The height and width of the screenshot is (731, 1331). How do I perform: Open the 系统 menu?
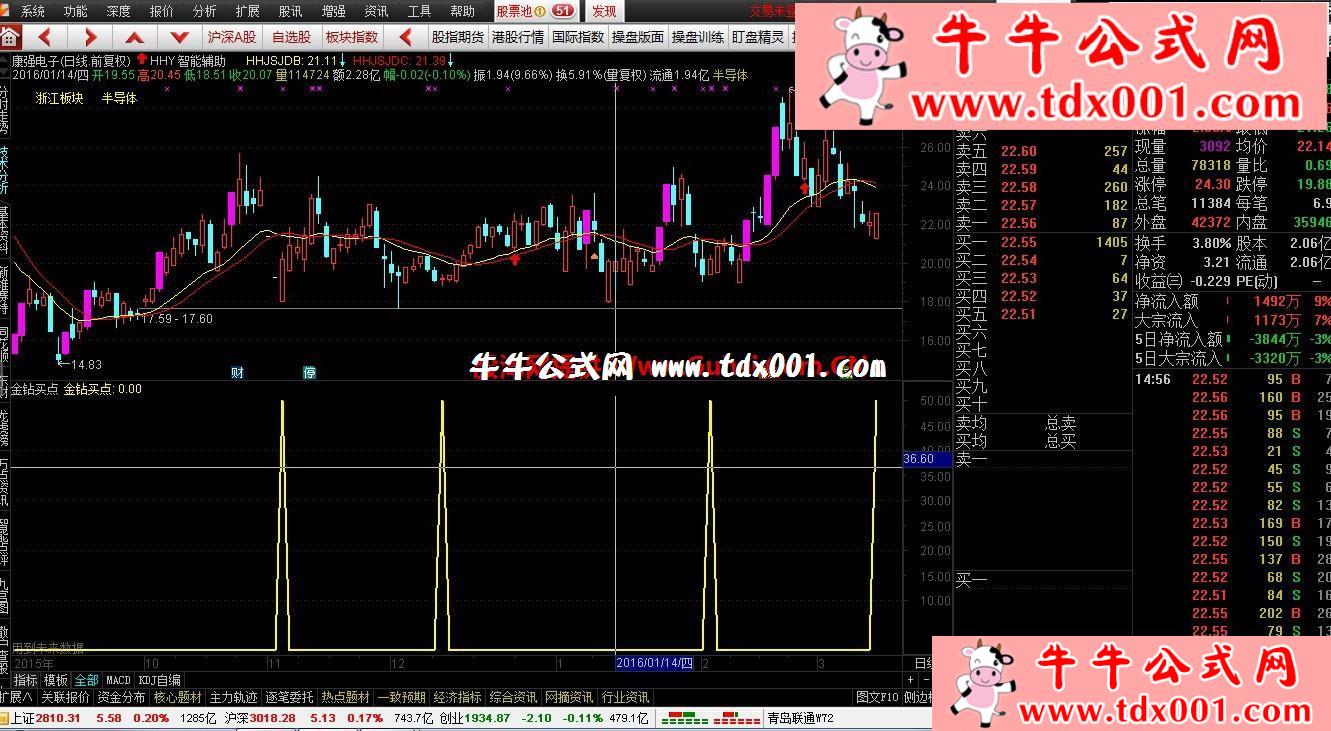[33, 11]
